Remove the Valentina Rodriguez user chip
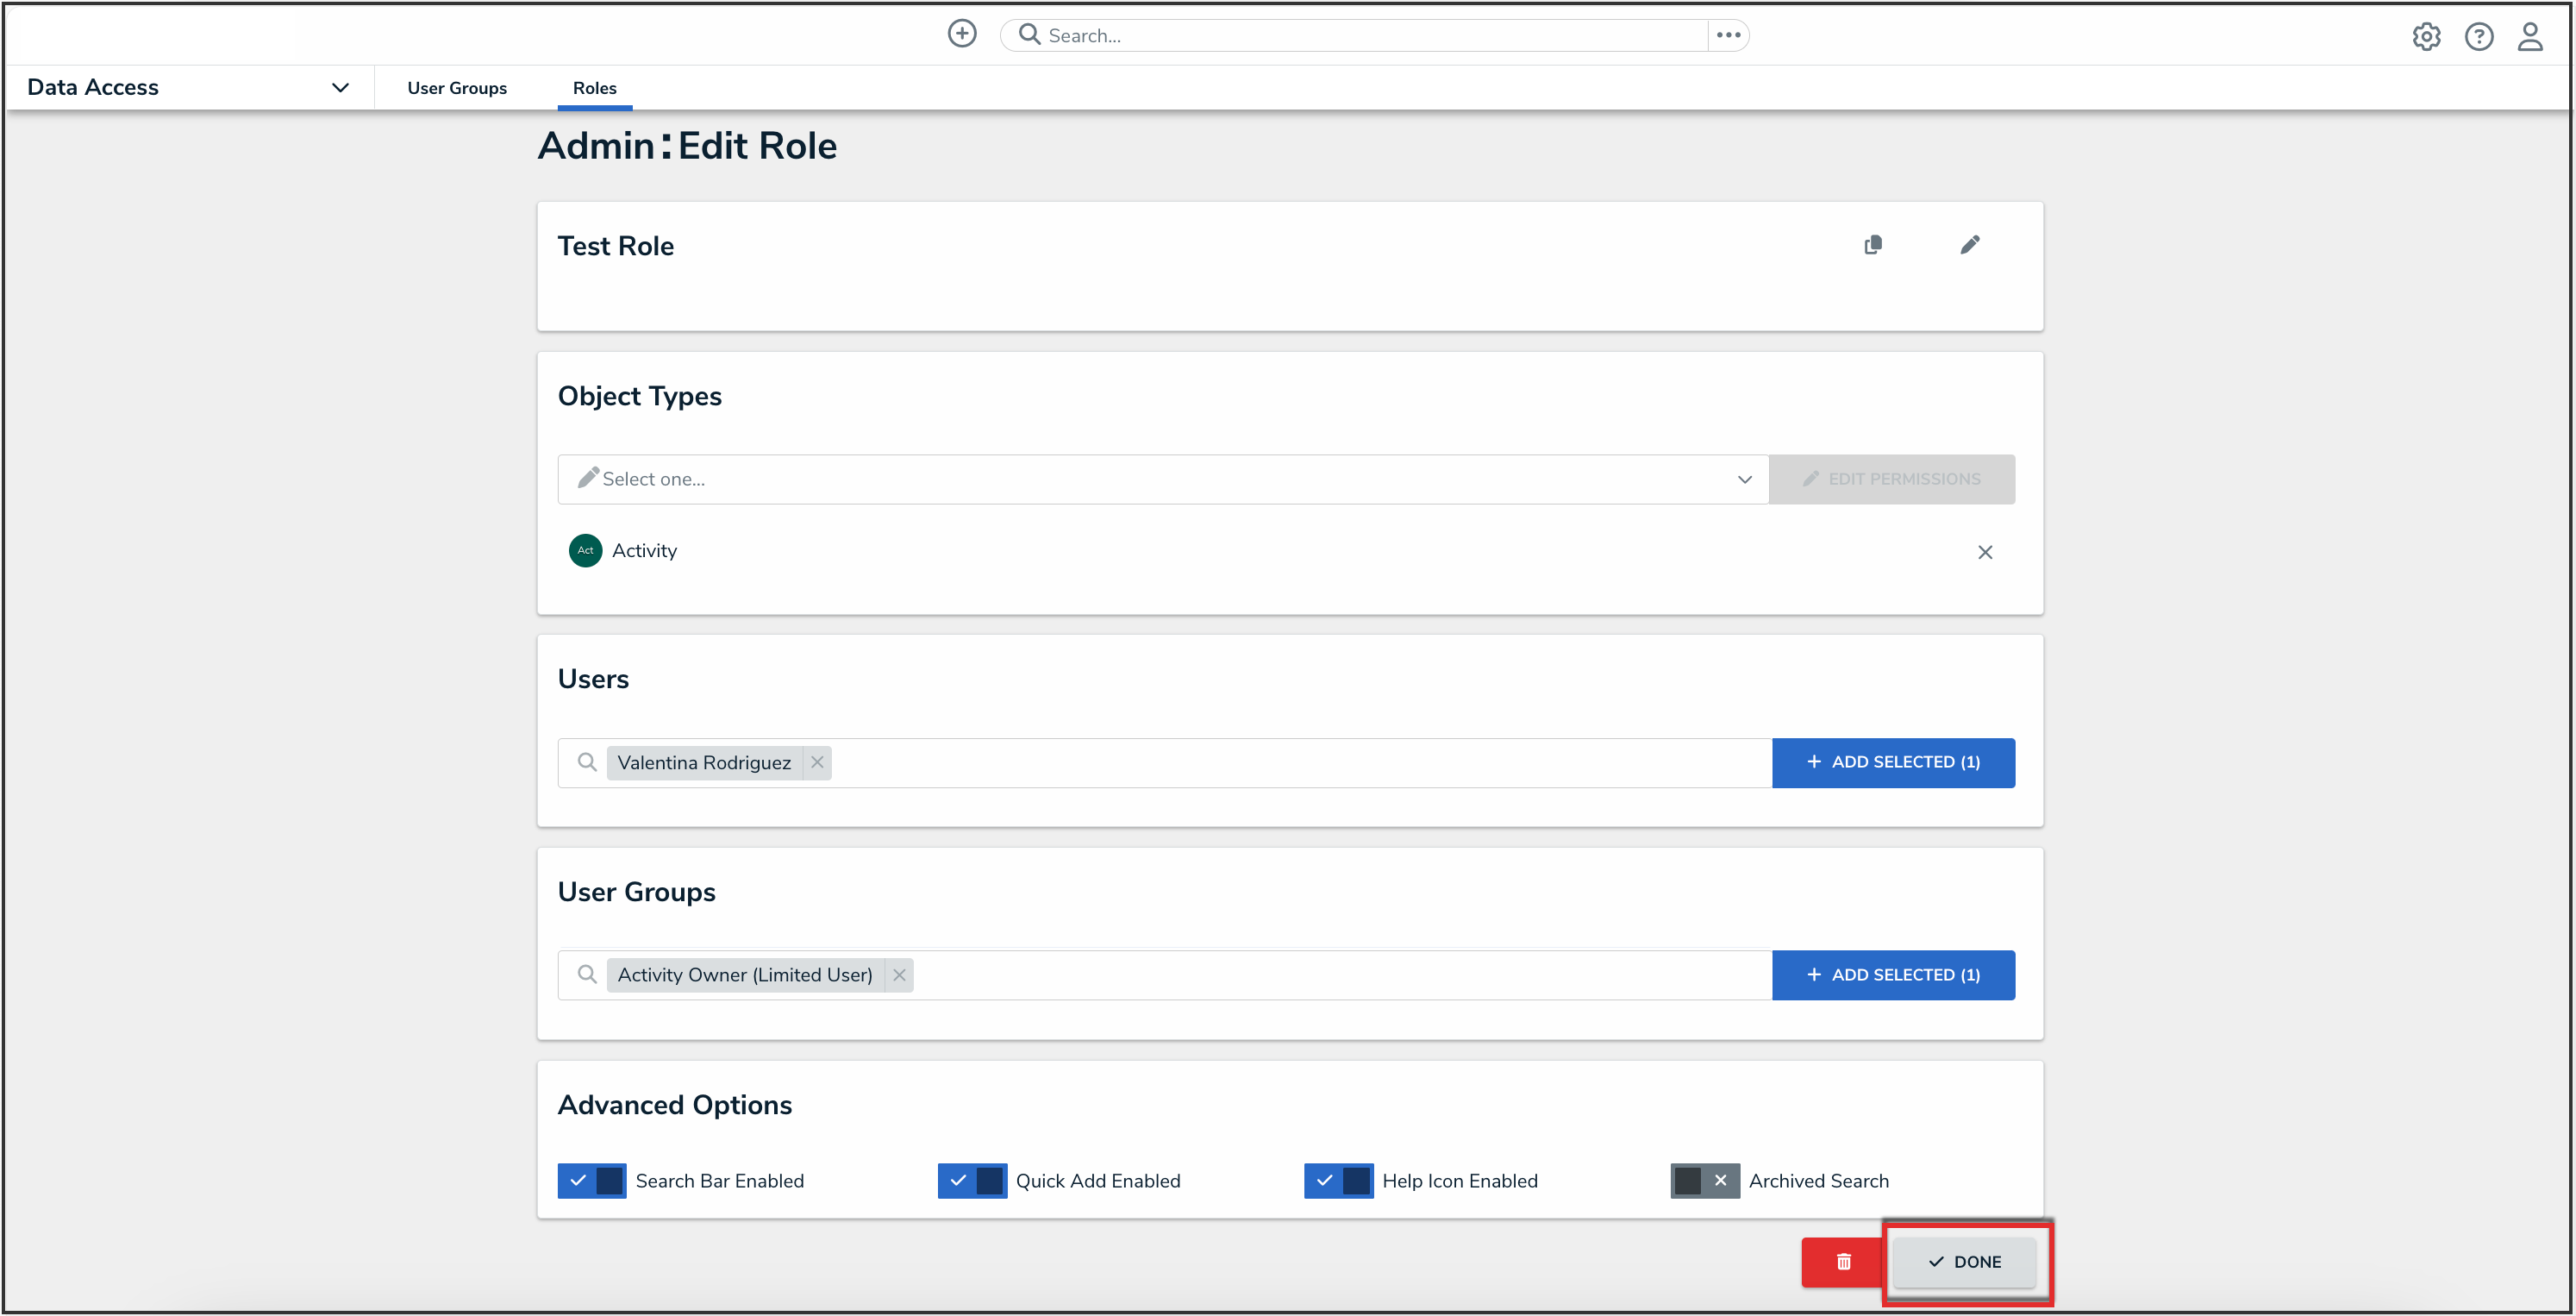Viewport: 2576px width, 1316px height. coord(817,762)
